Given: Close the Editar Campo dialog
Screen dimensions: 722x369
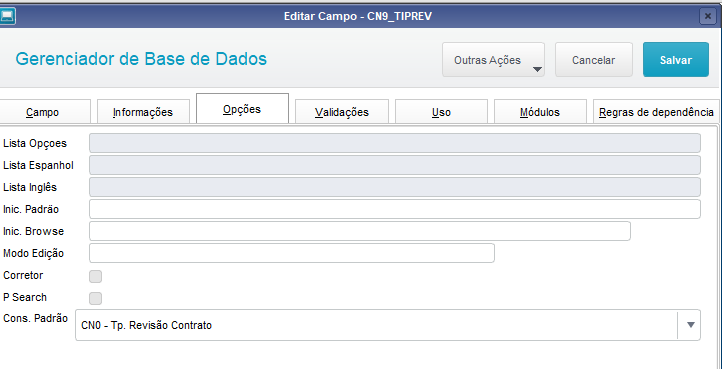Looking at the screenshot, I should 707,17.
